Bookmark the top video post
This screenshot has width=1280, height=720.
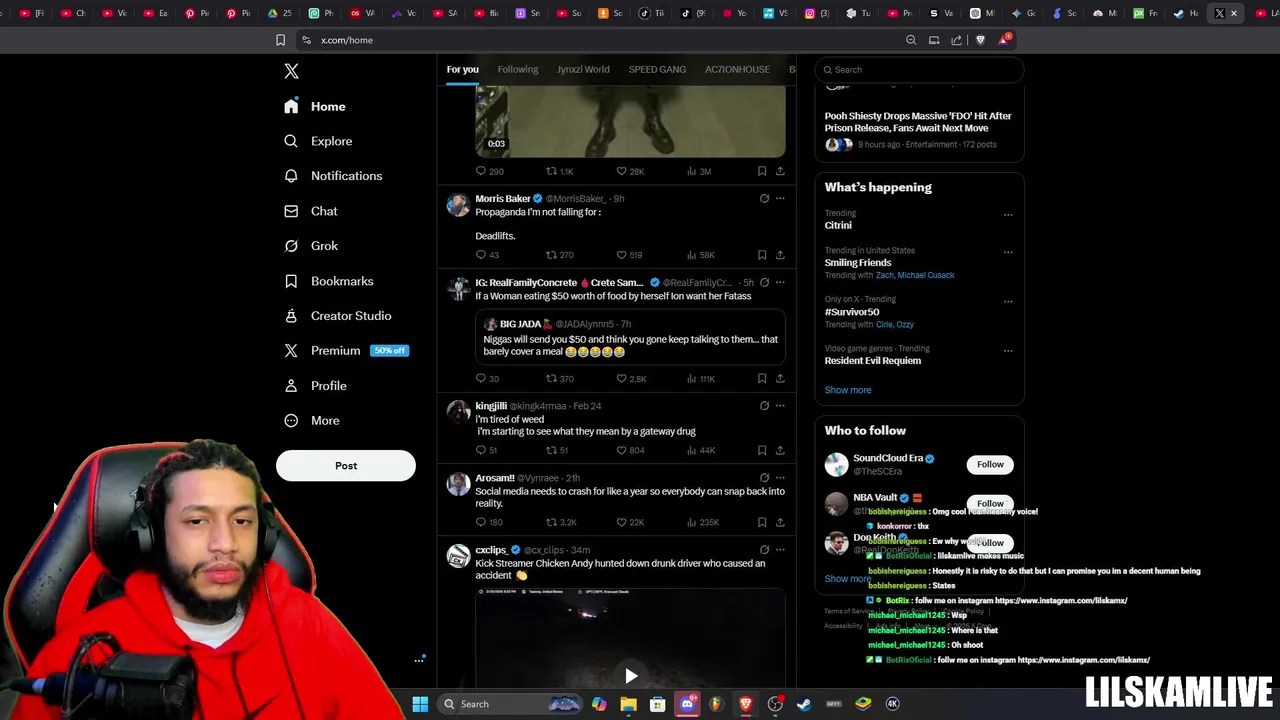[x=762, y=171]
